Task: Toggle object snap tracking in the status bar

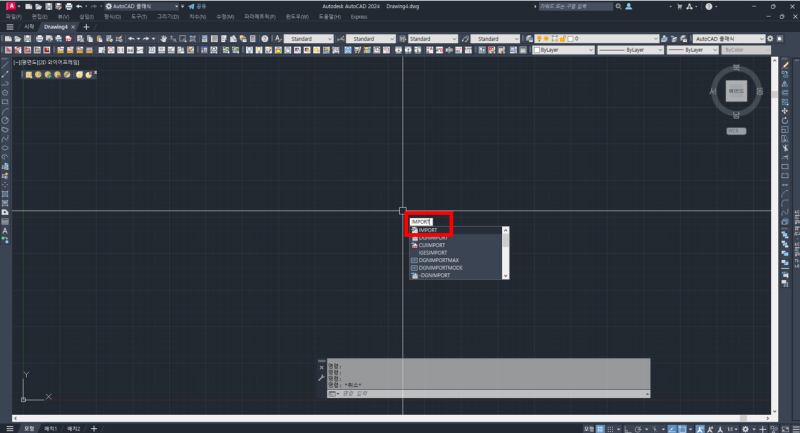Action: pos(672,429)
